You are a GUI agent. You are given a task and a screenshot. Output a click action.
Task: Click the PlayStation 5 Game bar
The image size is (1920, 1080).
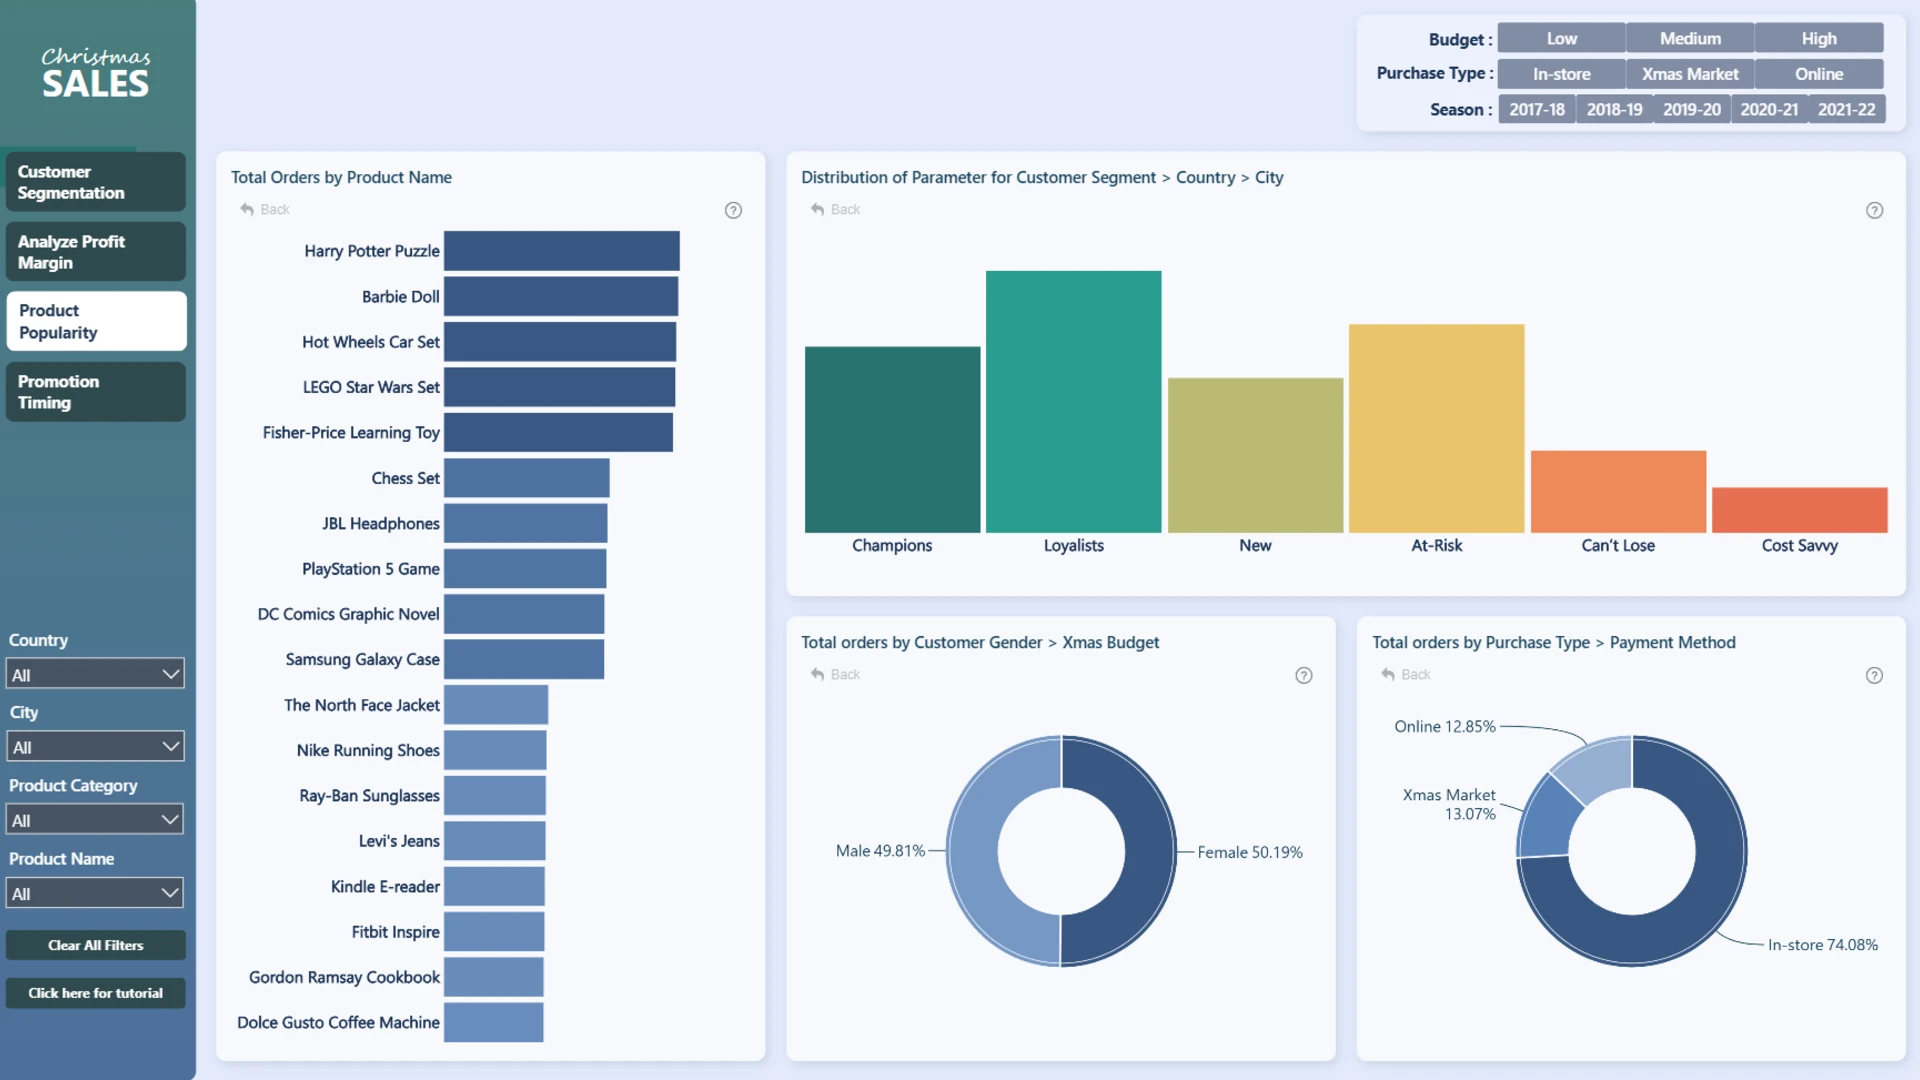coord(525,569)
